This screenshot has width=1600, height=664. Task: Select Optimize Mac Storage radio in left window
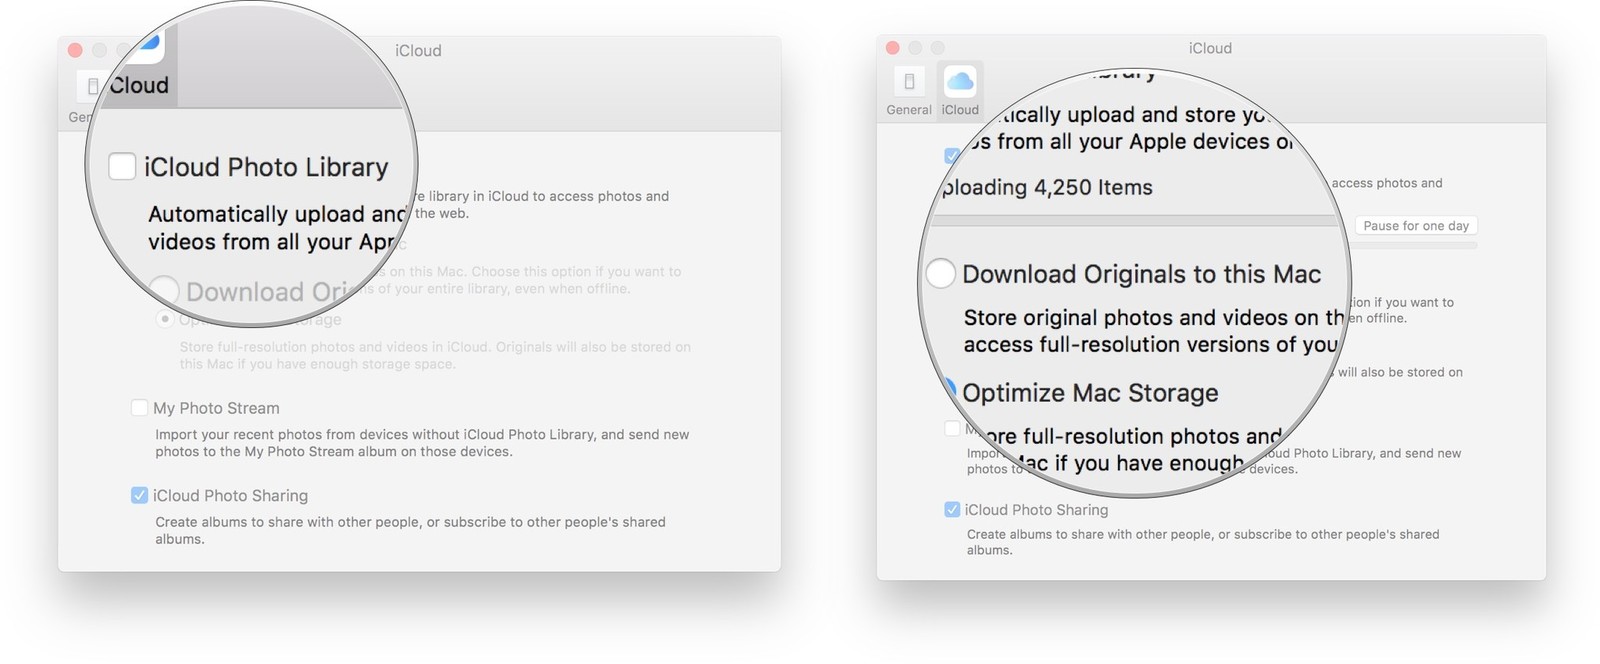164,318
